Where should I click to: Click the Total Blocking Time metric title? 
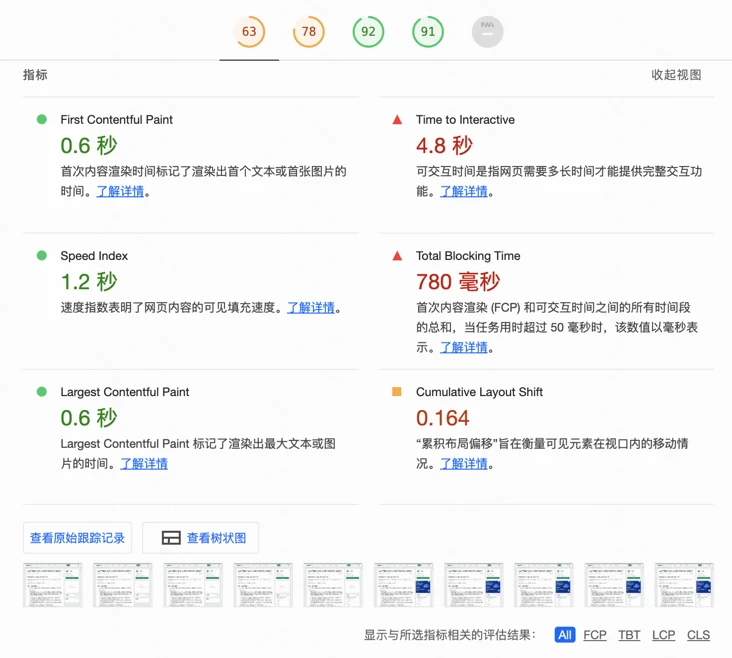pyautogui.click(x=468, y=256)
